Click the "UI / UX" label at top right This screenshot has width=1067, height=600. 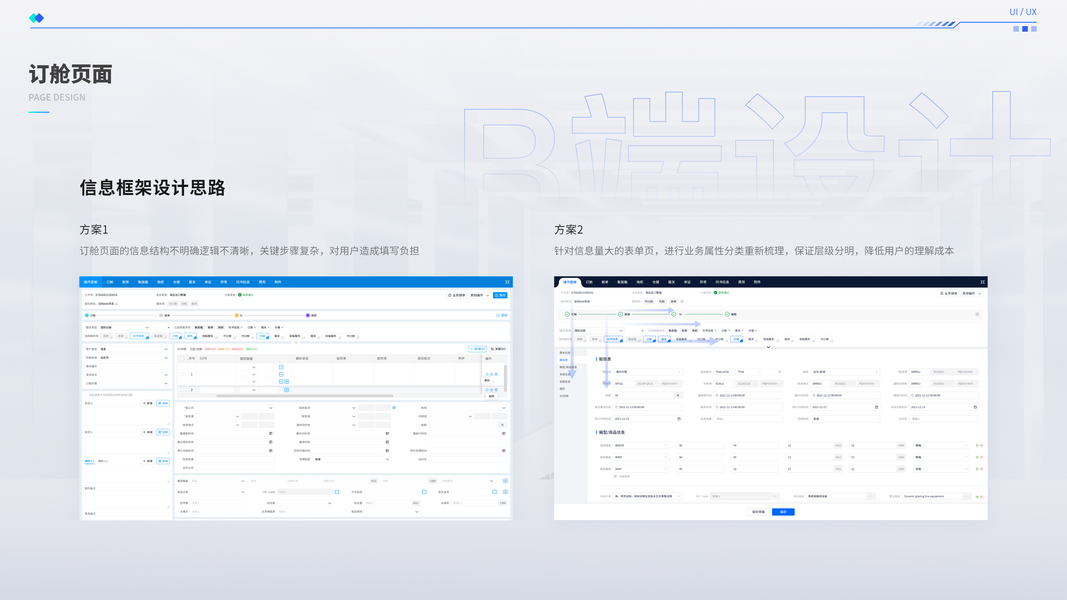tap(1023, 12)
